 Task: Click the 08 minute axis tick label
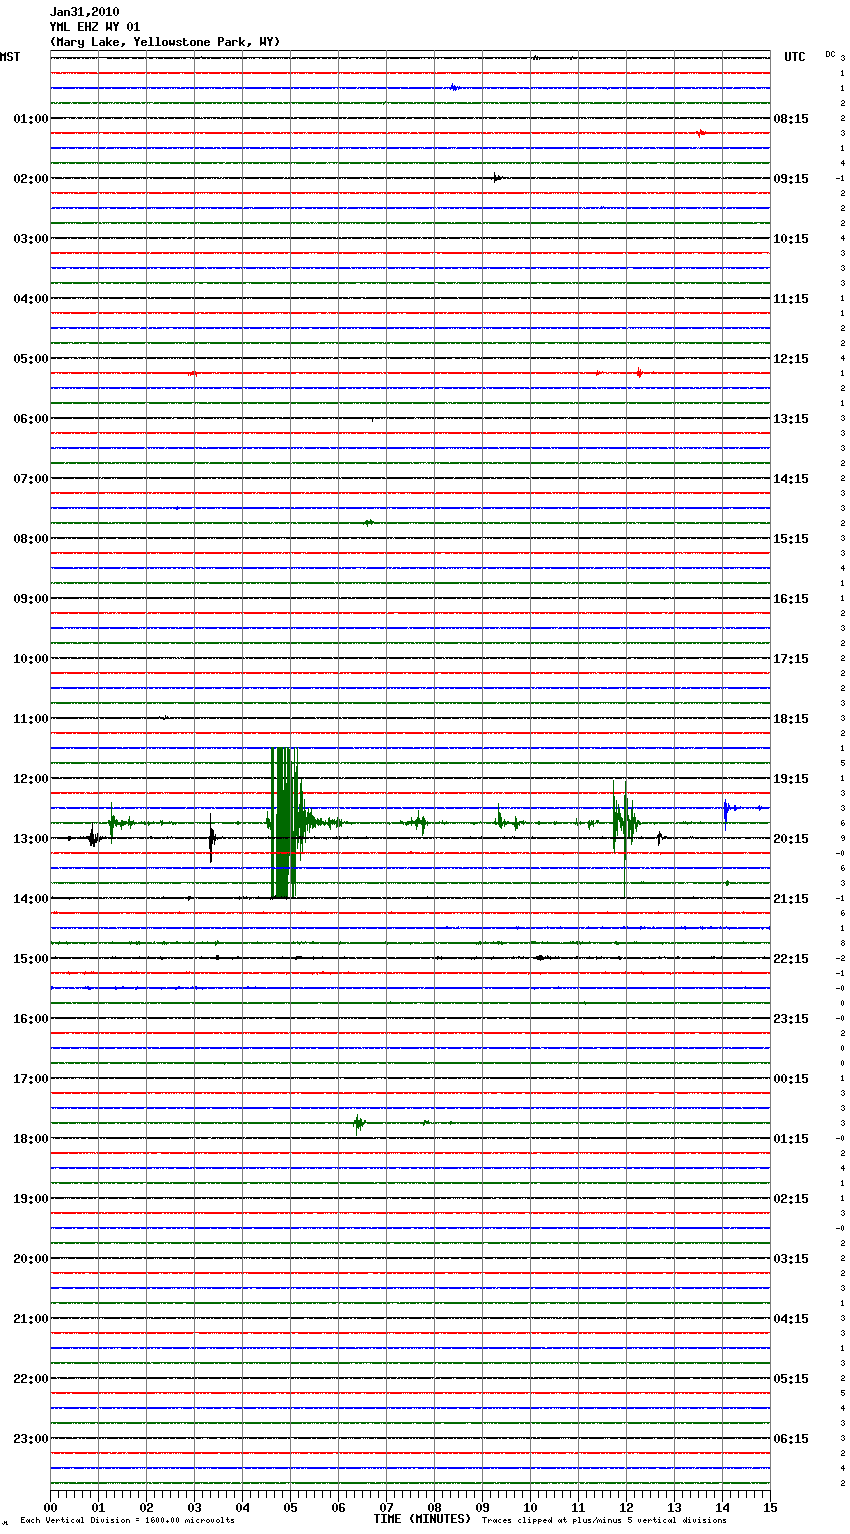tap(434, 1507)
